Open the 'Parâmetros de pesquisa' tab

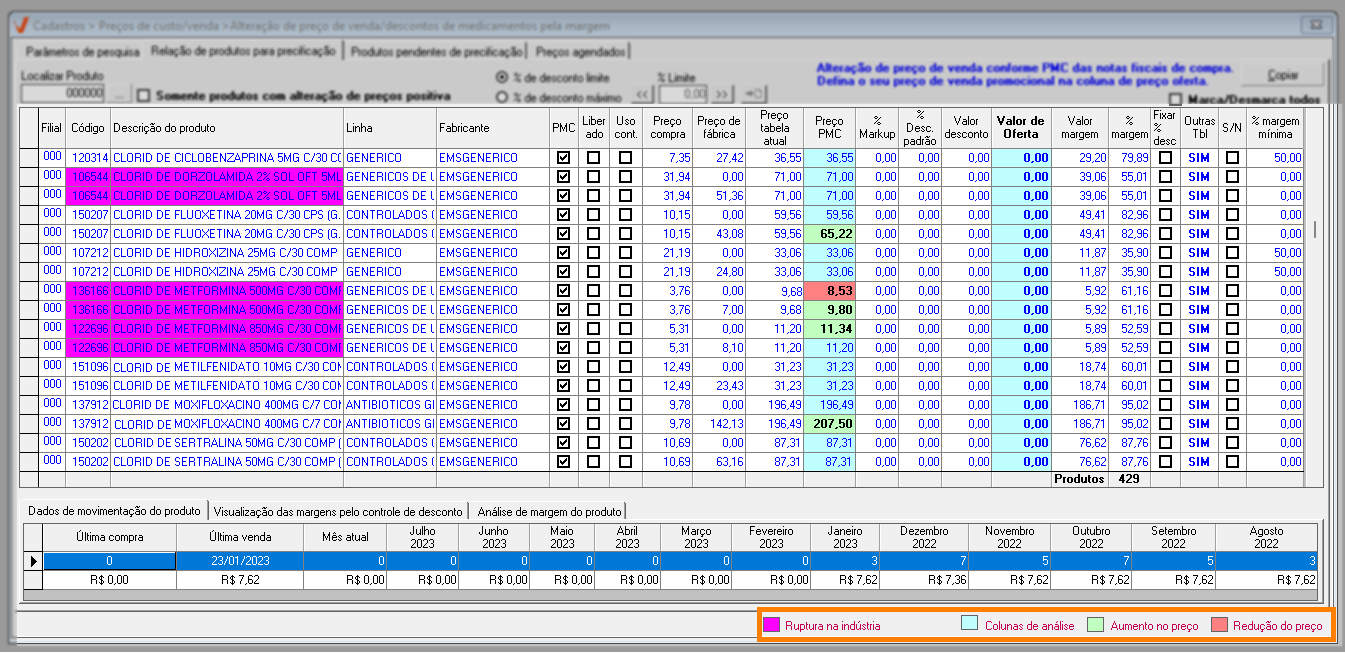coord(82,51)
